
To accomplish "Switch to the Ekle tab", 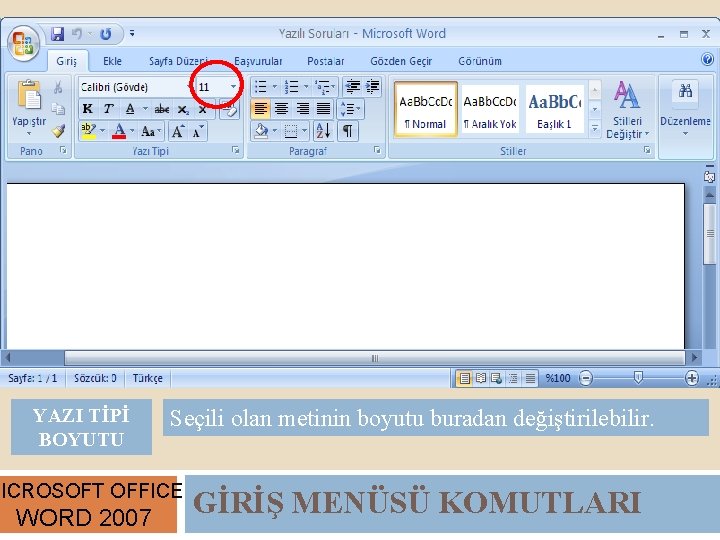I will point(112,61).
